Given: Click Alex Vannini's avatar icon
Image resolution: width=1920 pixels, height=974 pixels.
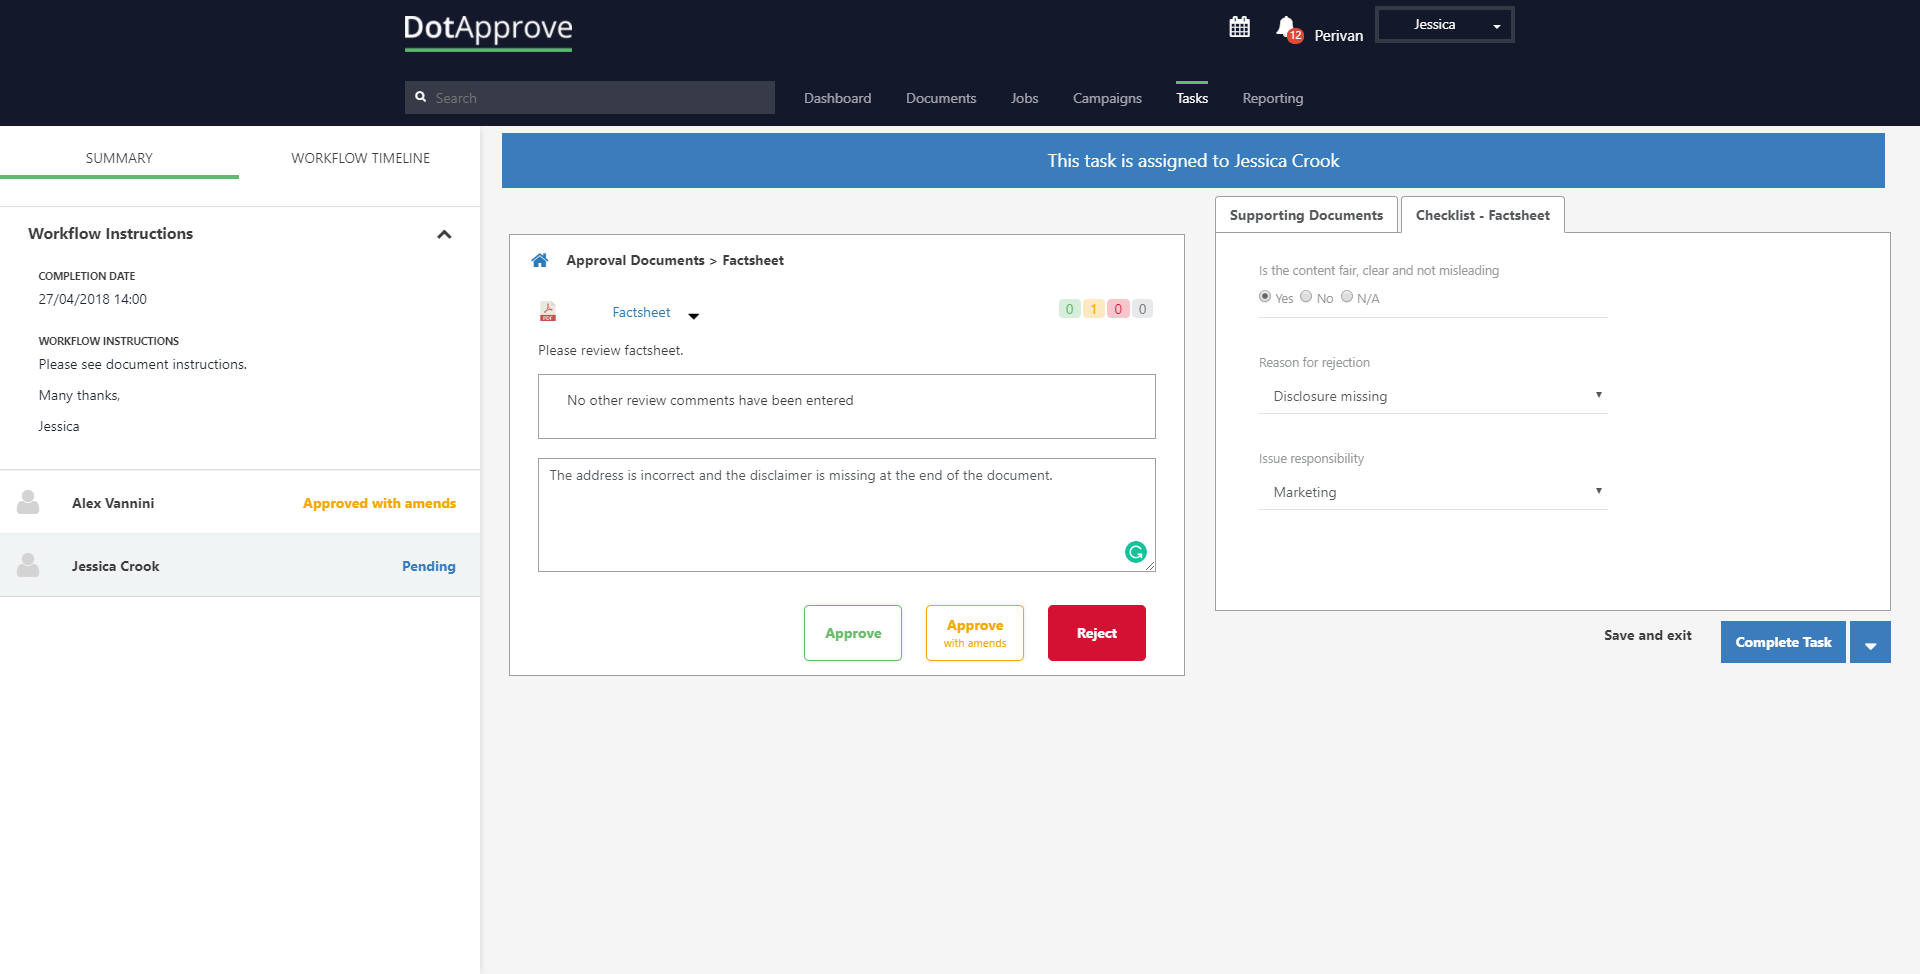Looking at the screenshot, I should click(x=28, y=502).
